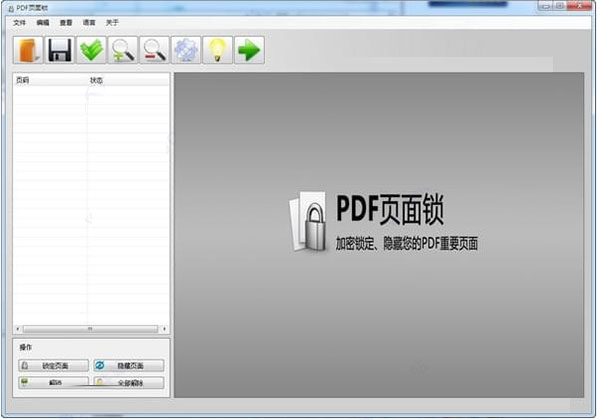Open the 关于 (About) menu
Image resolution: width=600 pixels, height=420 pixels.
(112, 23)
